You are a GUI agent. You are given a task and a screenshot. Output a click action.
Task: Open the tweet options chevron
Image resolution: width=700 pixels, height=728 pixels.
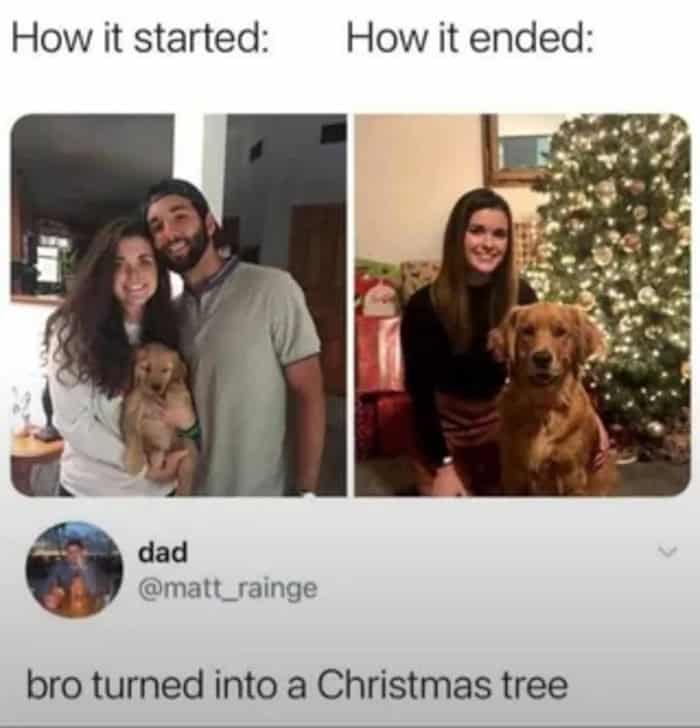[668, 552]
